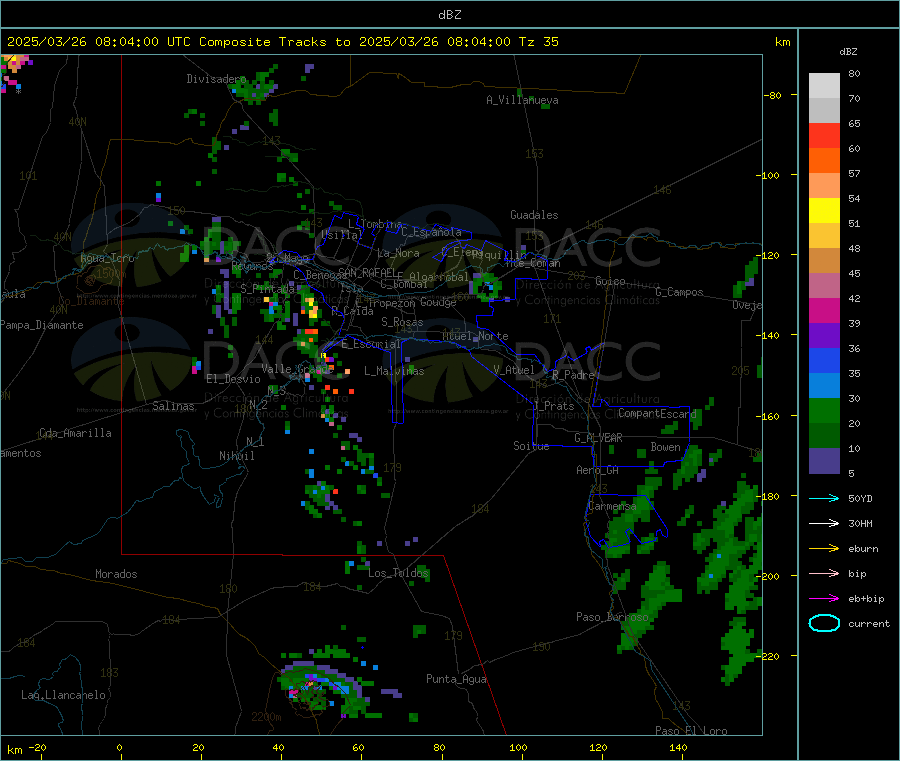This screenshot has height=761, width=900.
Task: Click the La_Nora map label
Action: point(398,253)
